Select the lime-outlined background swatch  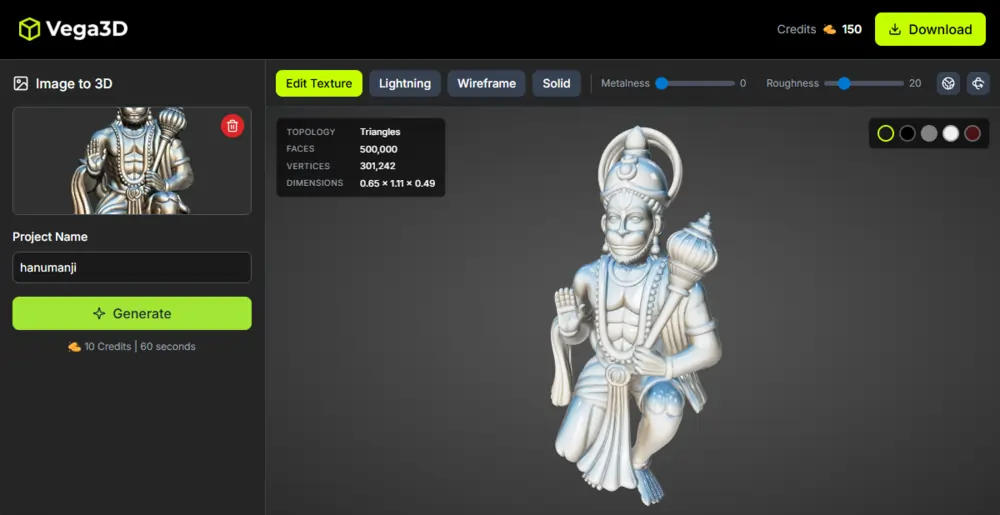[886, 133]
